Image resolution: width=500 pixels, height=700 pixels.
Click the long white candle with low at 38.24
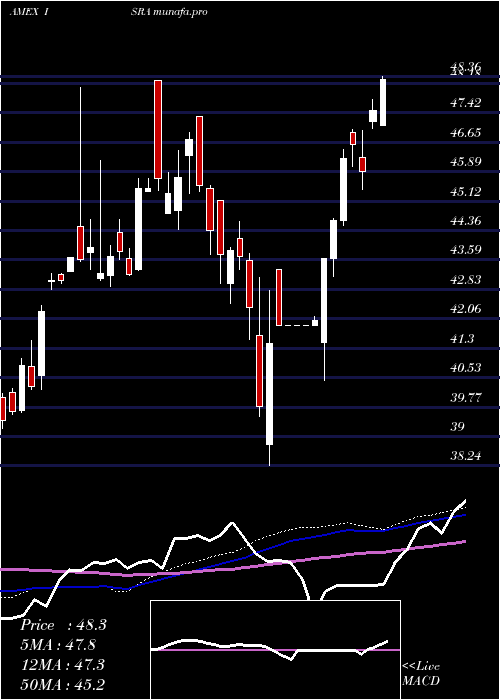(x=269, y=394)
